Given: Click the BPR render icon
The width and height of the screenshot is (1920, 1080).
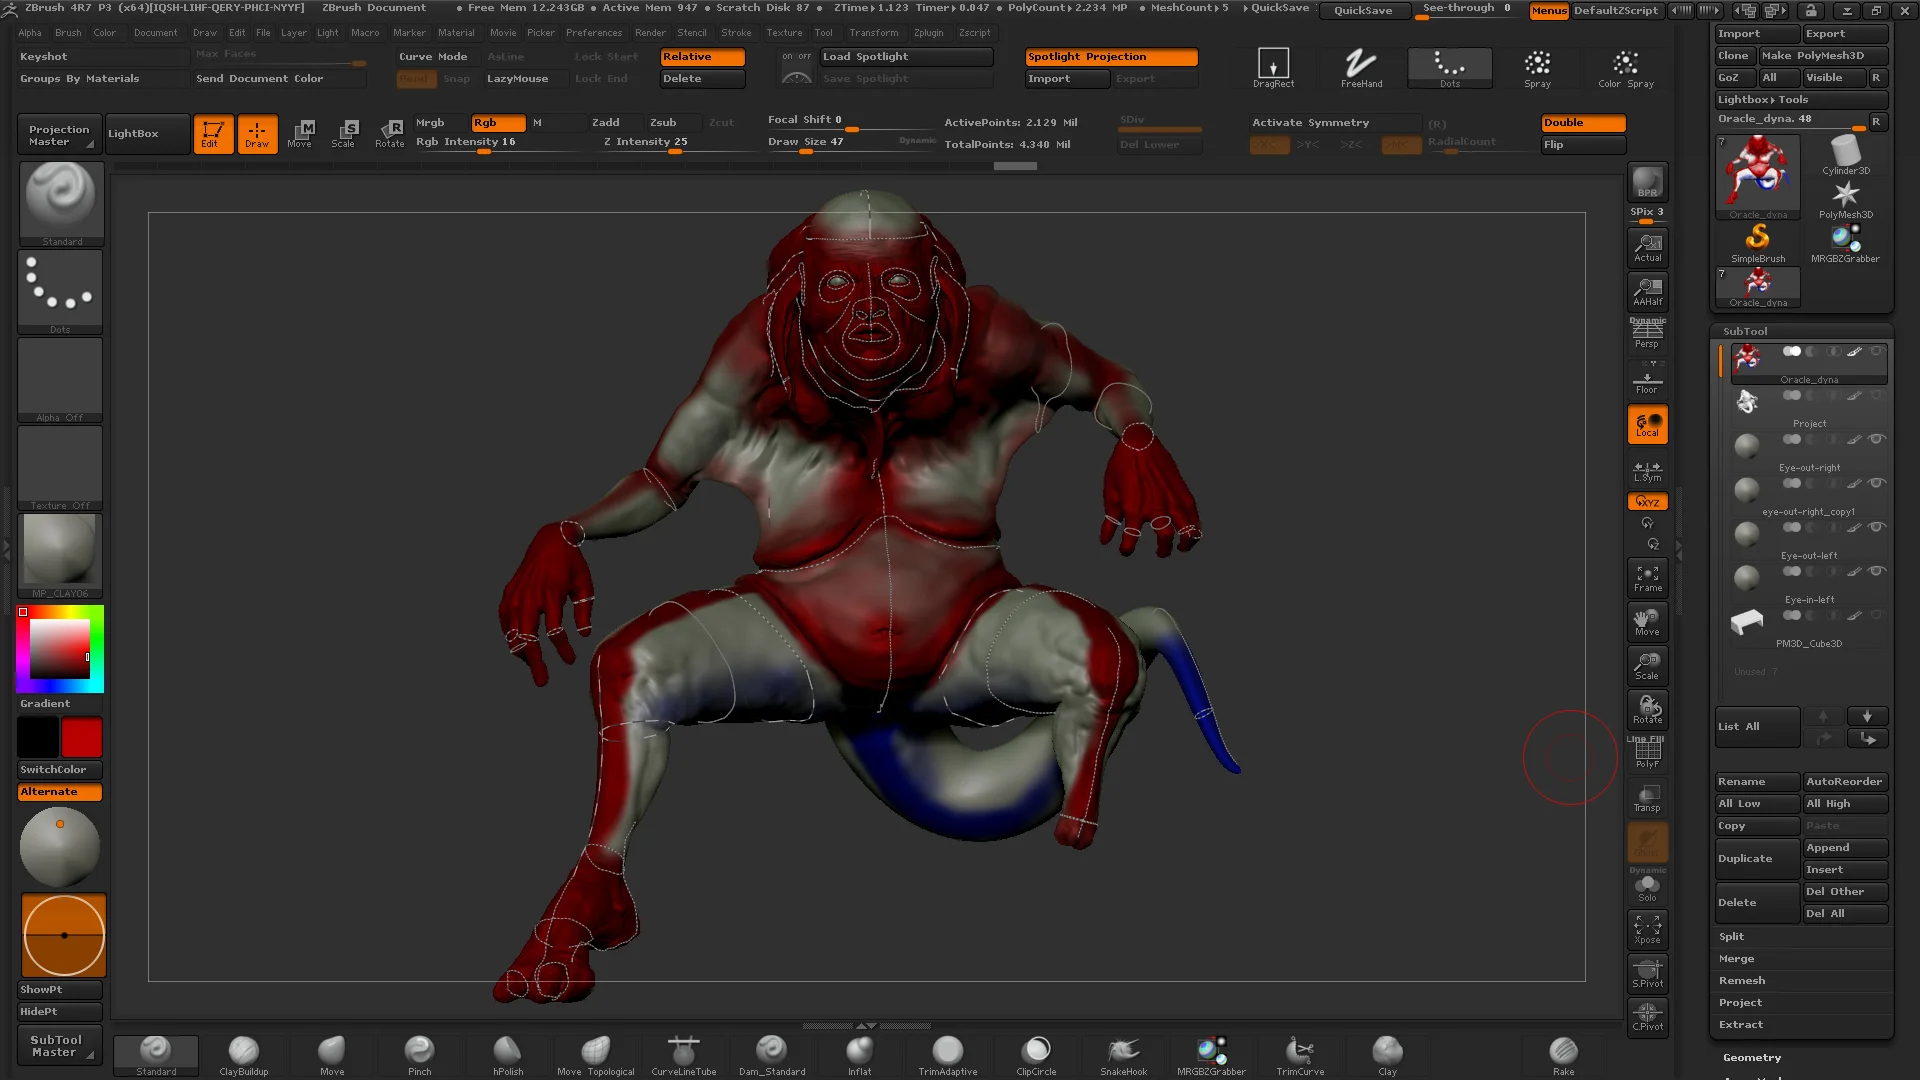Looking at the screenshot, I should [1647, 184].
